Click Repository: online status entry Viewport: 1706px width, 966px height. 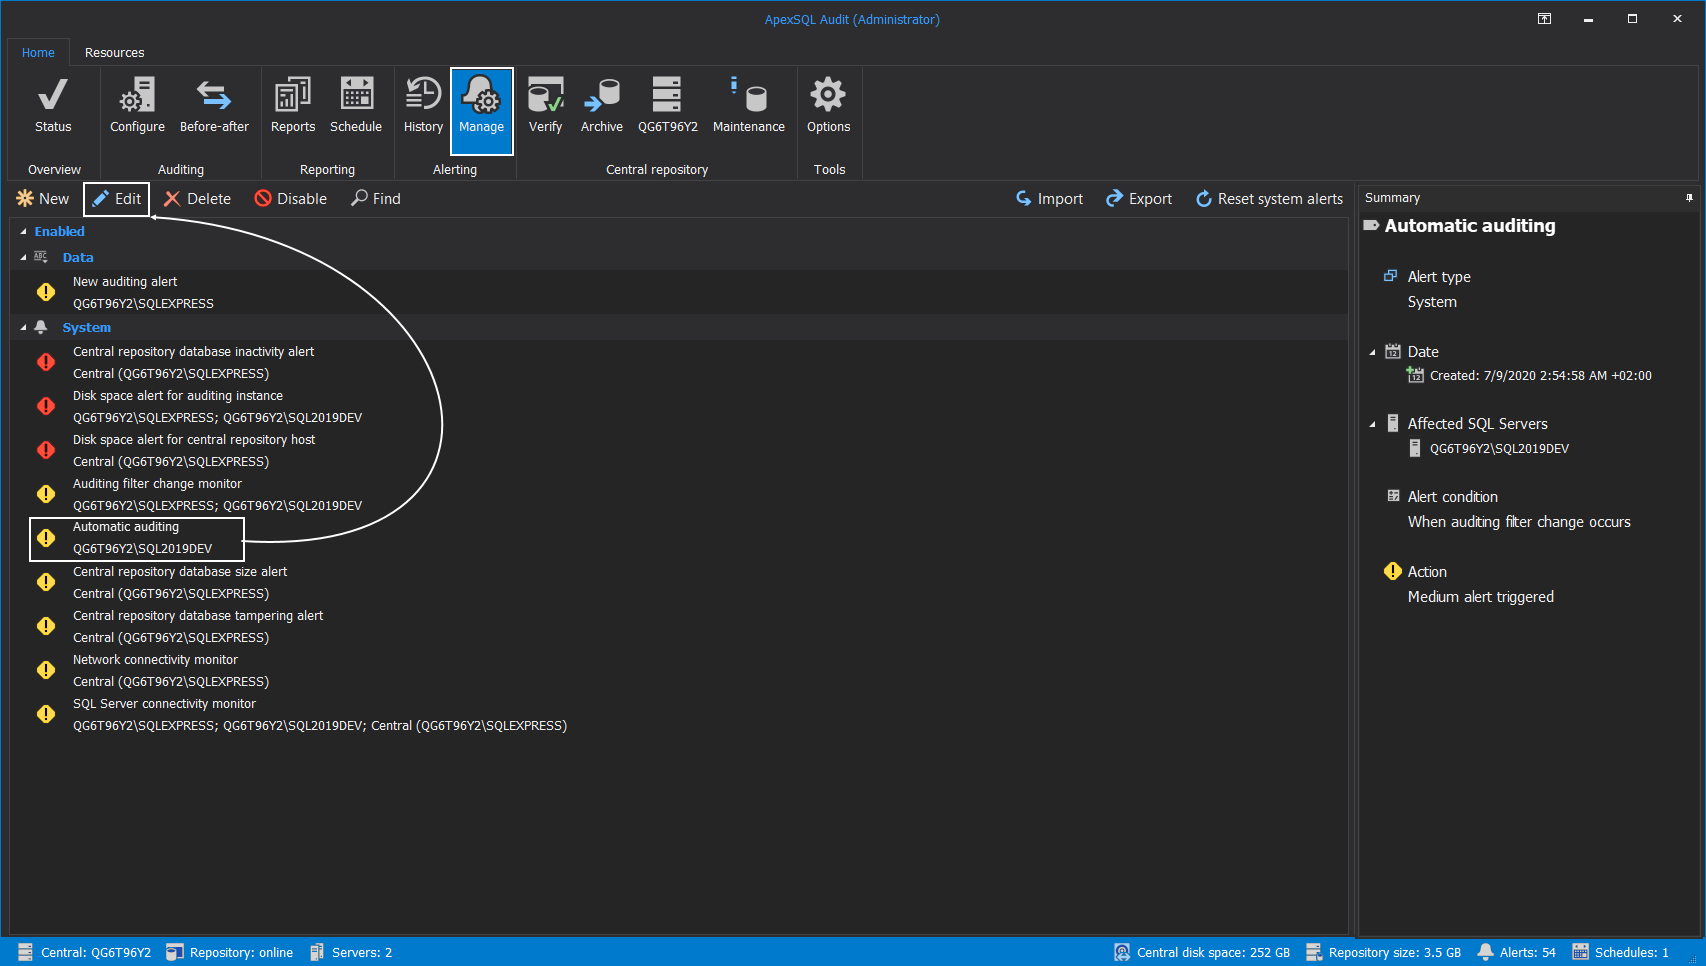pyautogui.click(x=230, y=952)
